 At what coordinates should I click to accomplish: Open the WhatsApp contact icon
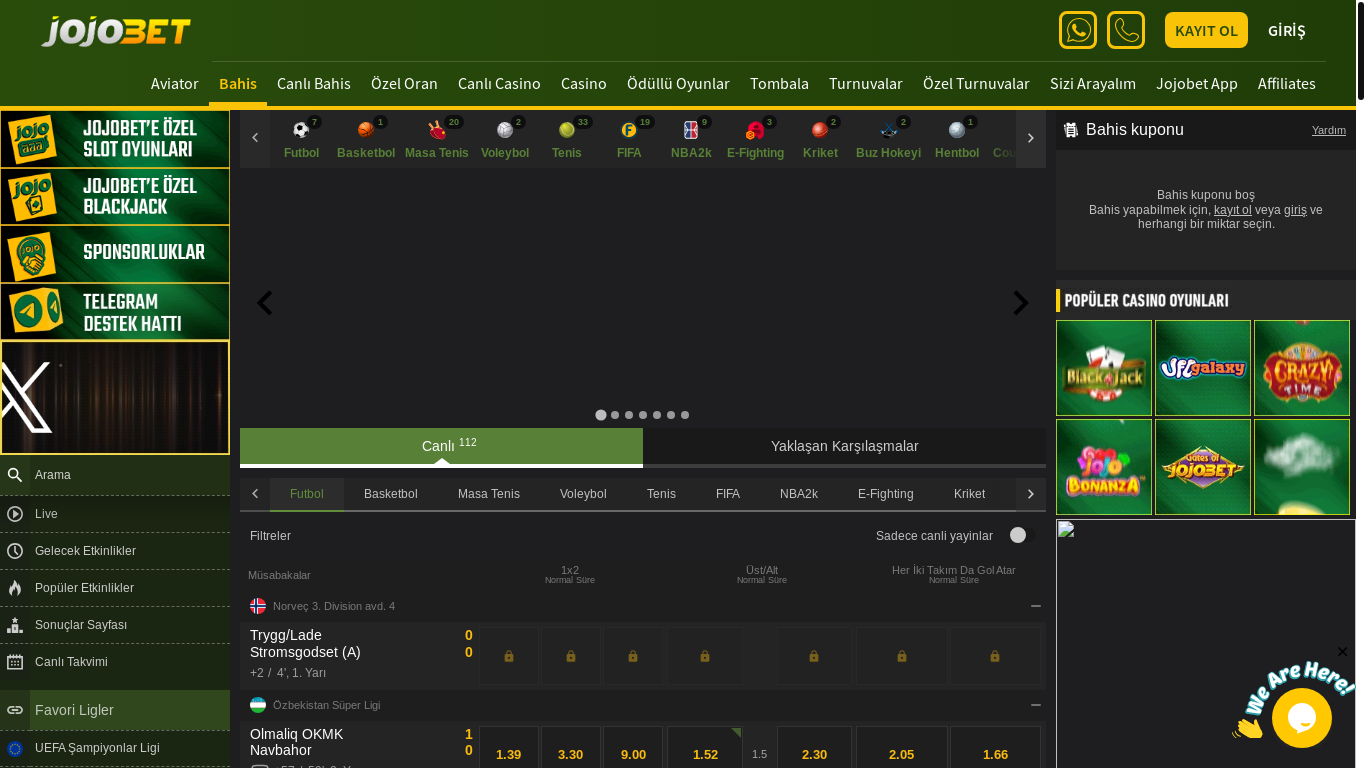pyautogui.click(x=1078, y=30)
